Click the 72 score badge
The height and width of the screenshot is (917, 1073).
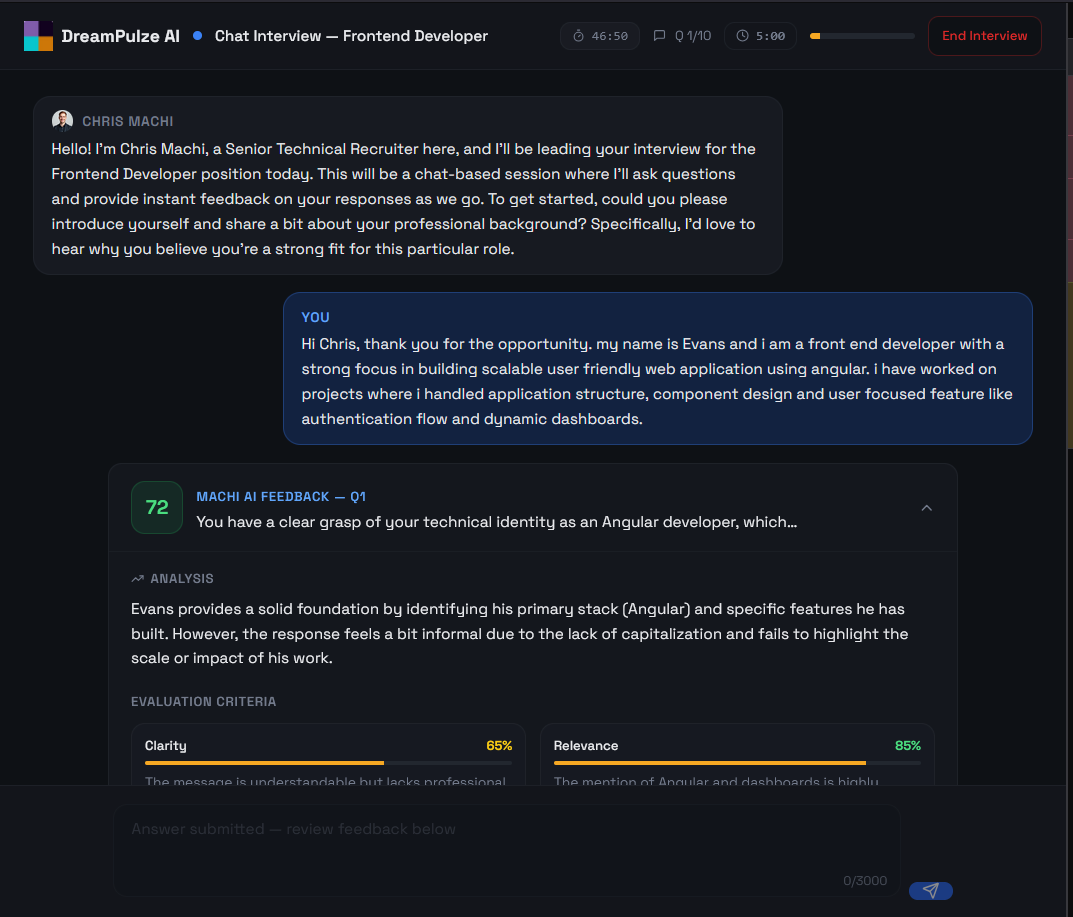click(157, 508)
